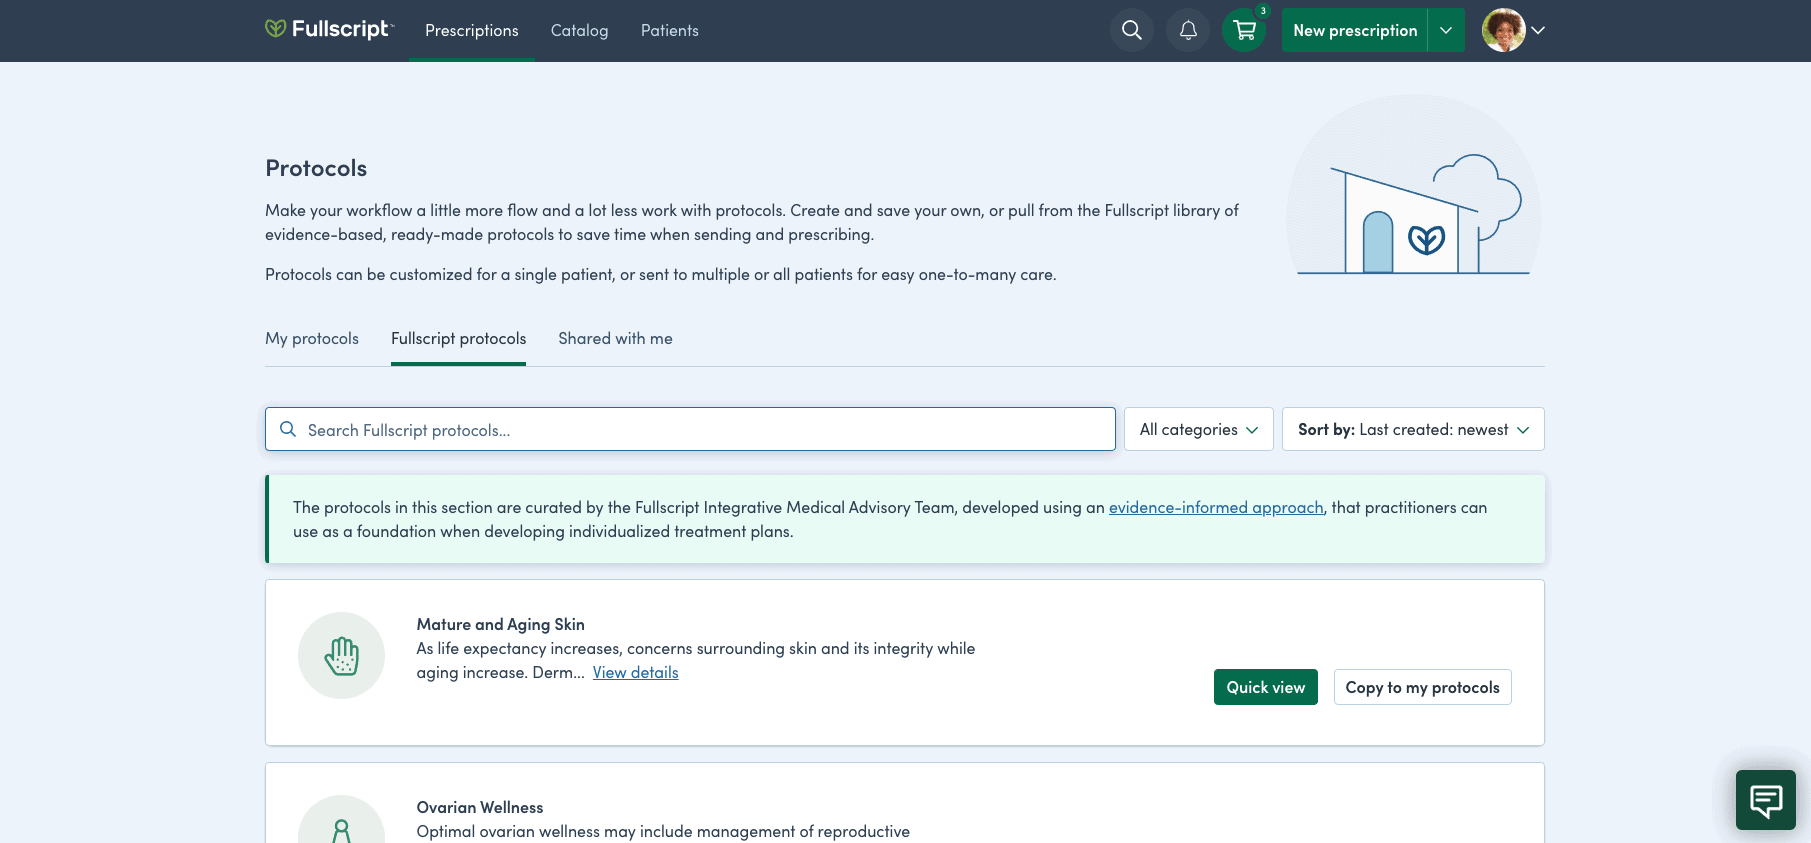
Task: Click the Mature and Aging Skin title
Action: point(500,624)
